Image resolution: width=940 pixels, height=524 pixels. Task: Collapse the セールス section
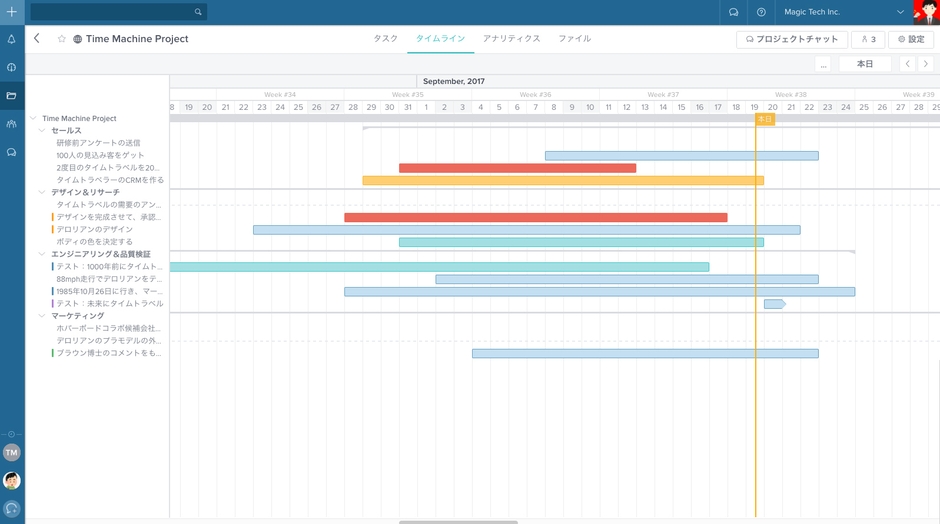42,131
